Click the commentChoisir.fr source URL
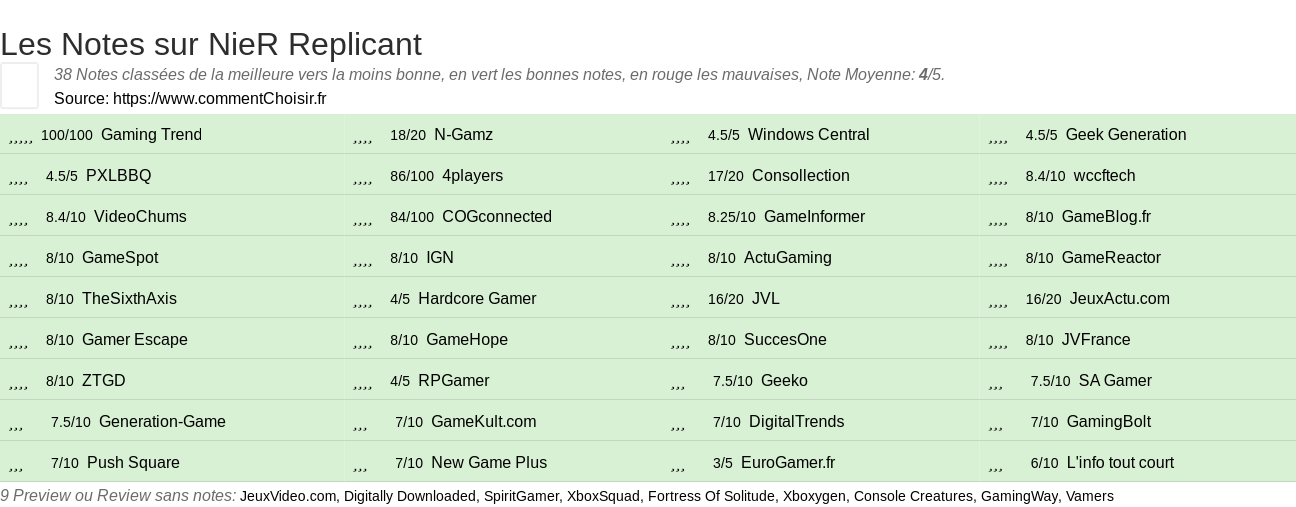Viewport: 1296px width, 507px height. (219, 98)
